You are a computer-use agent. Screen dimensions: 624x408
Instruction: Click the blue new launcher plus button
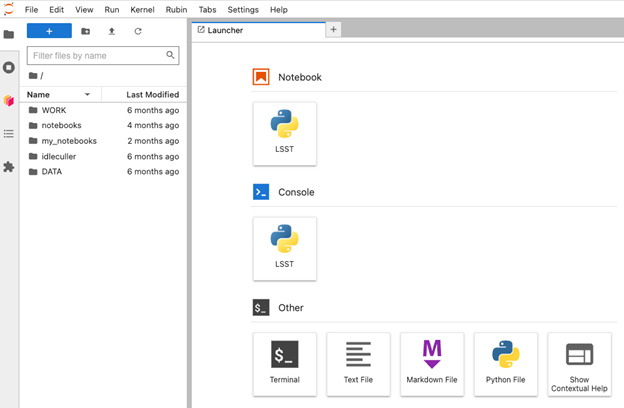49,31
